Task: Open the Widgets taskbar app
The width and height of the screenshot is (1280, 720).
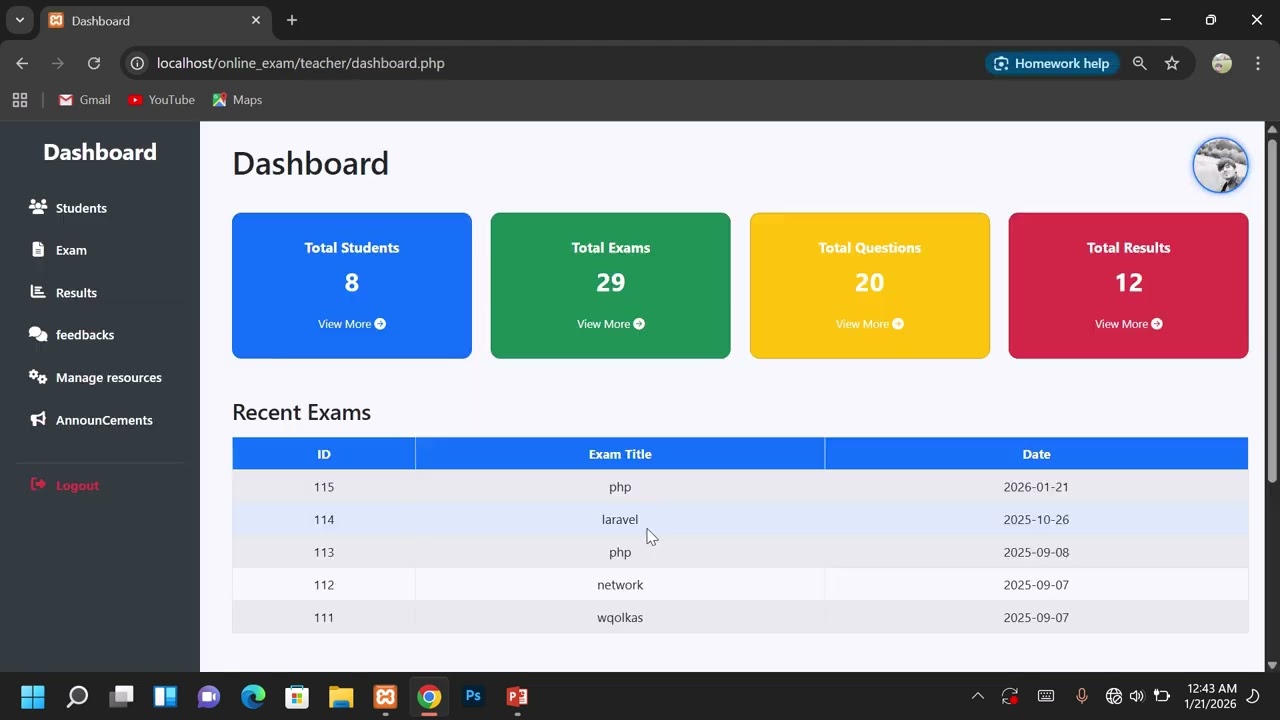Action: click(x=165, y=696)
